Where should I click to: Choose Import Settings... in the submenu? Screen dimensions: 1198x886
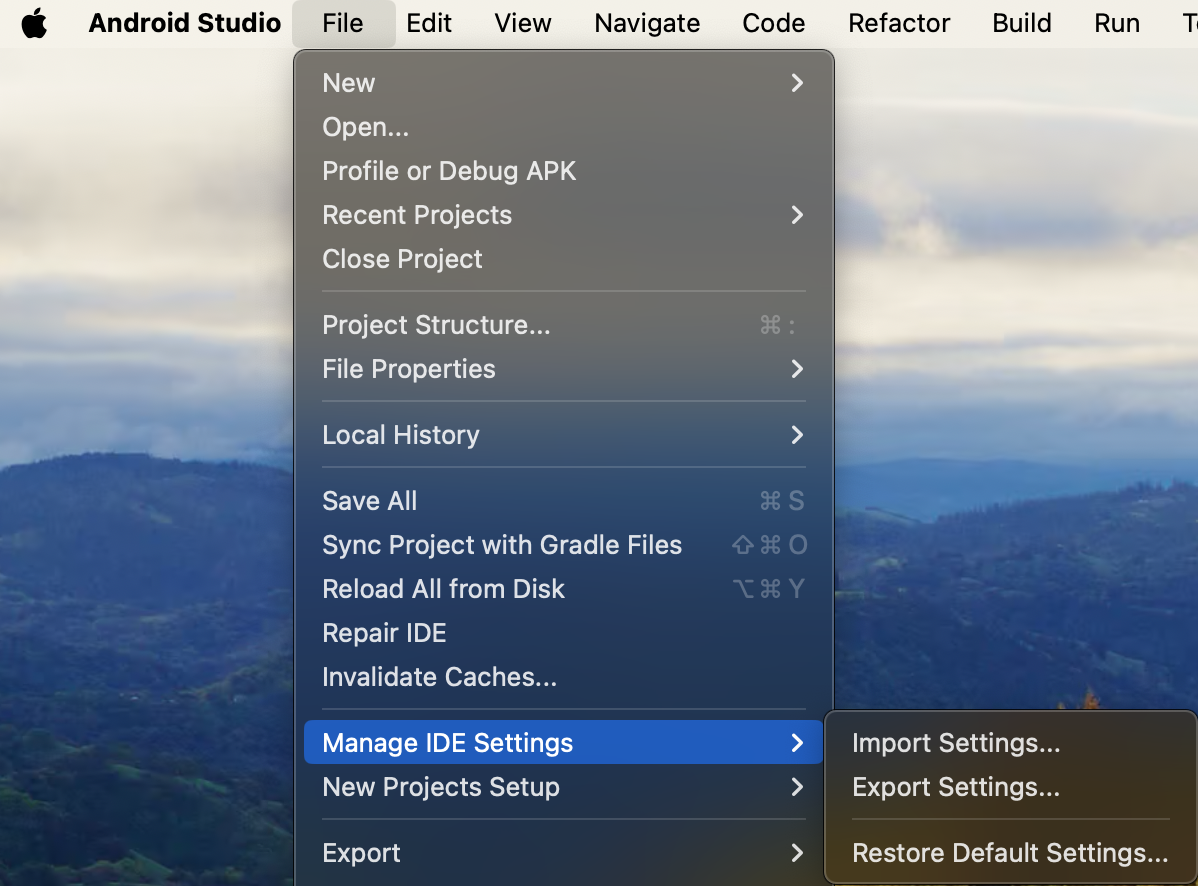pos(1010,743)
